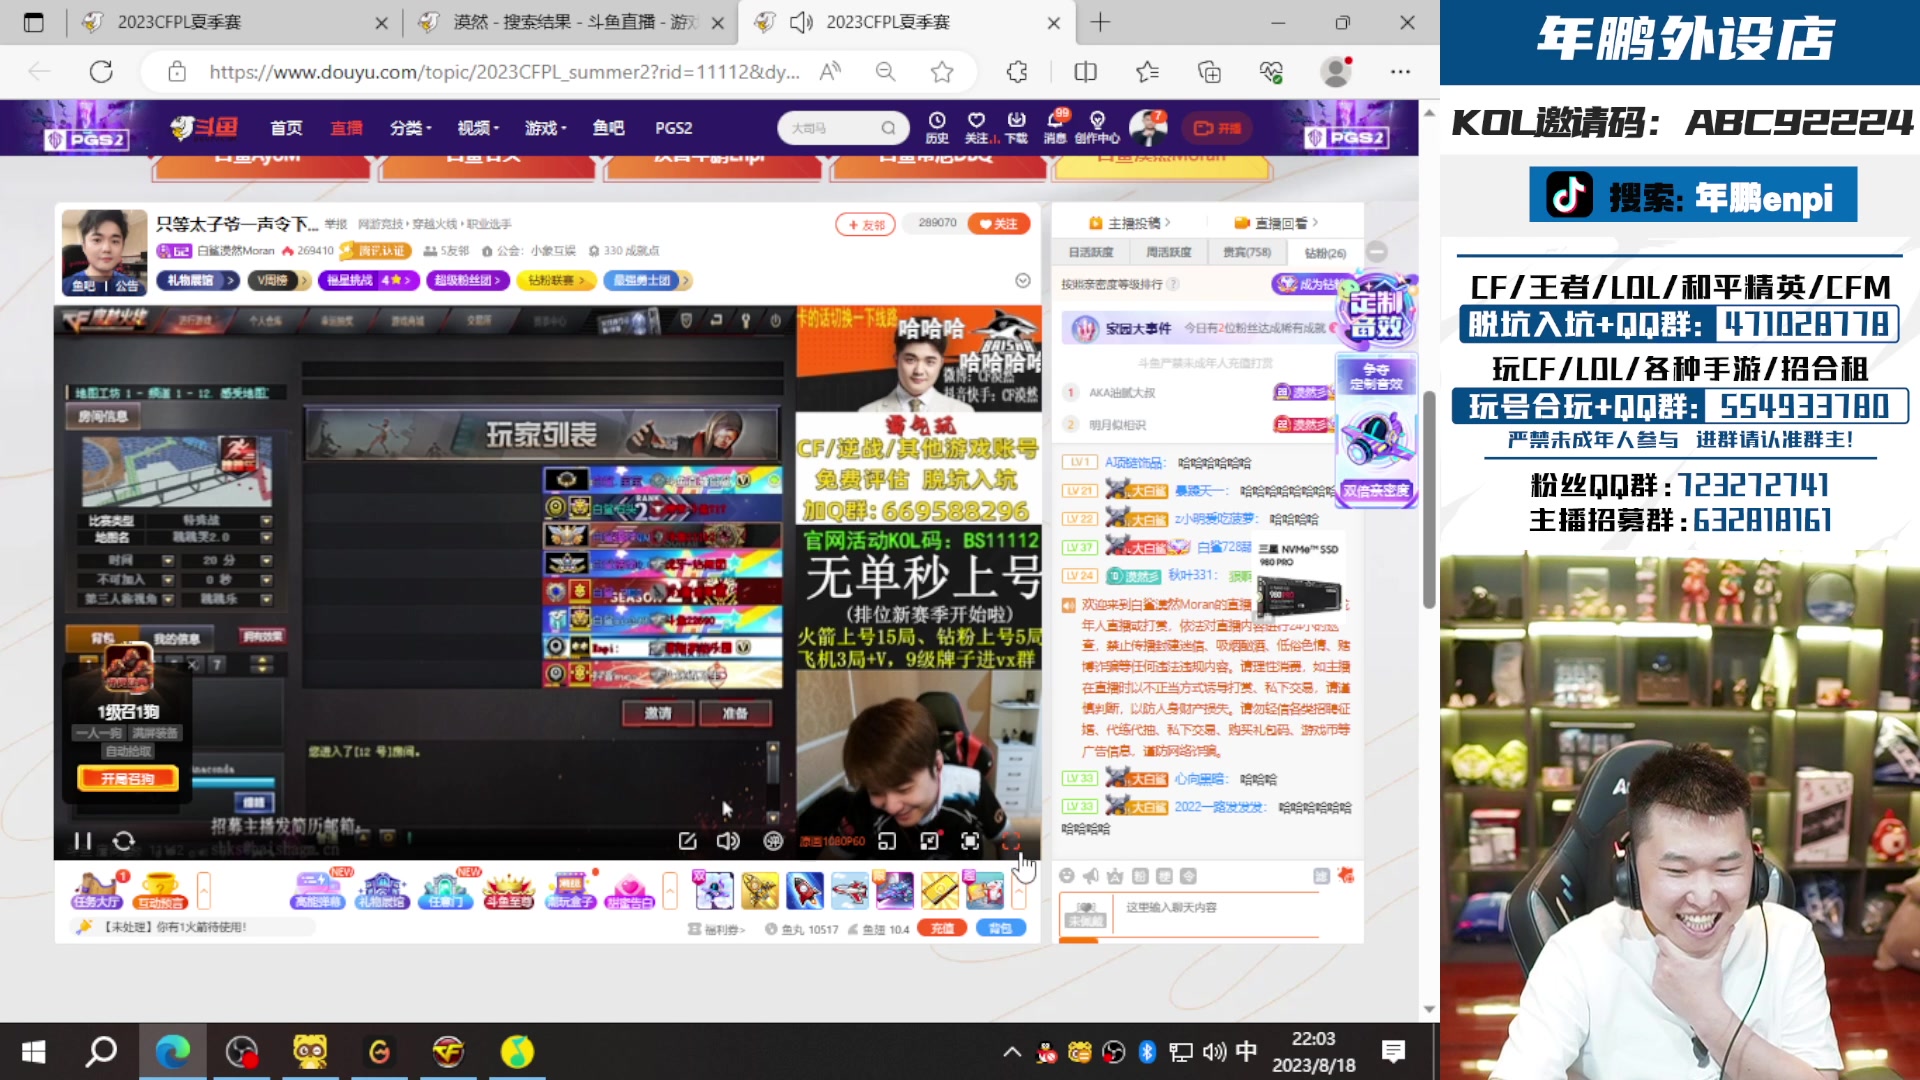
Task: Open 礼物展馆 pill under streamer name
Action: [197, 280]
